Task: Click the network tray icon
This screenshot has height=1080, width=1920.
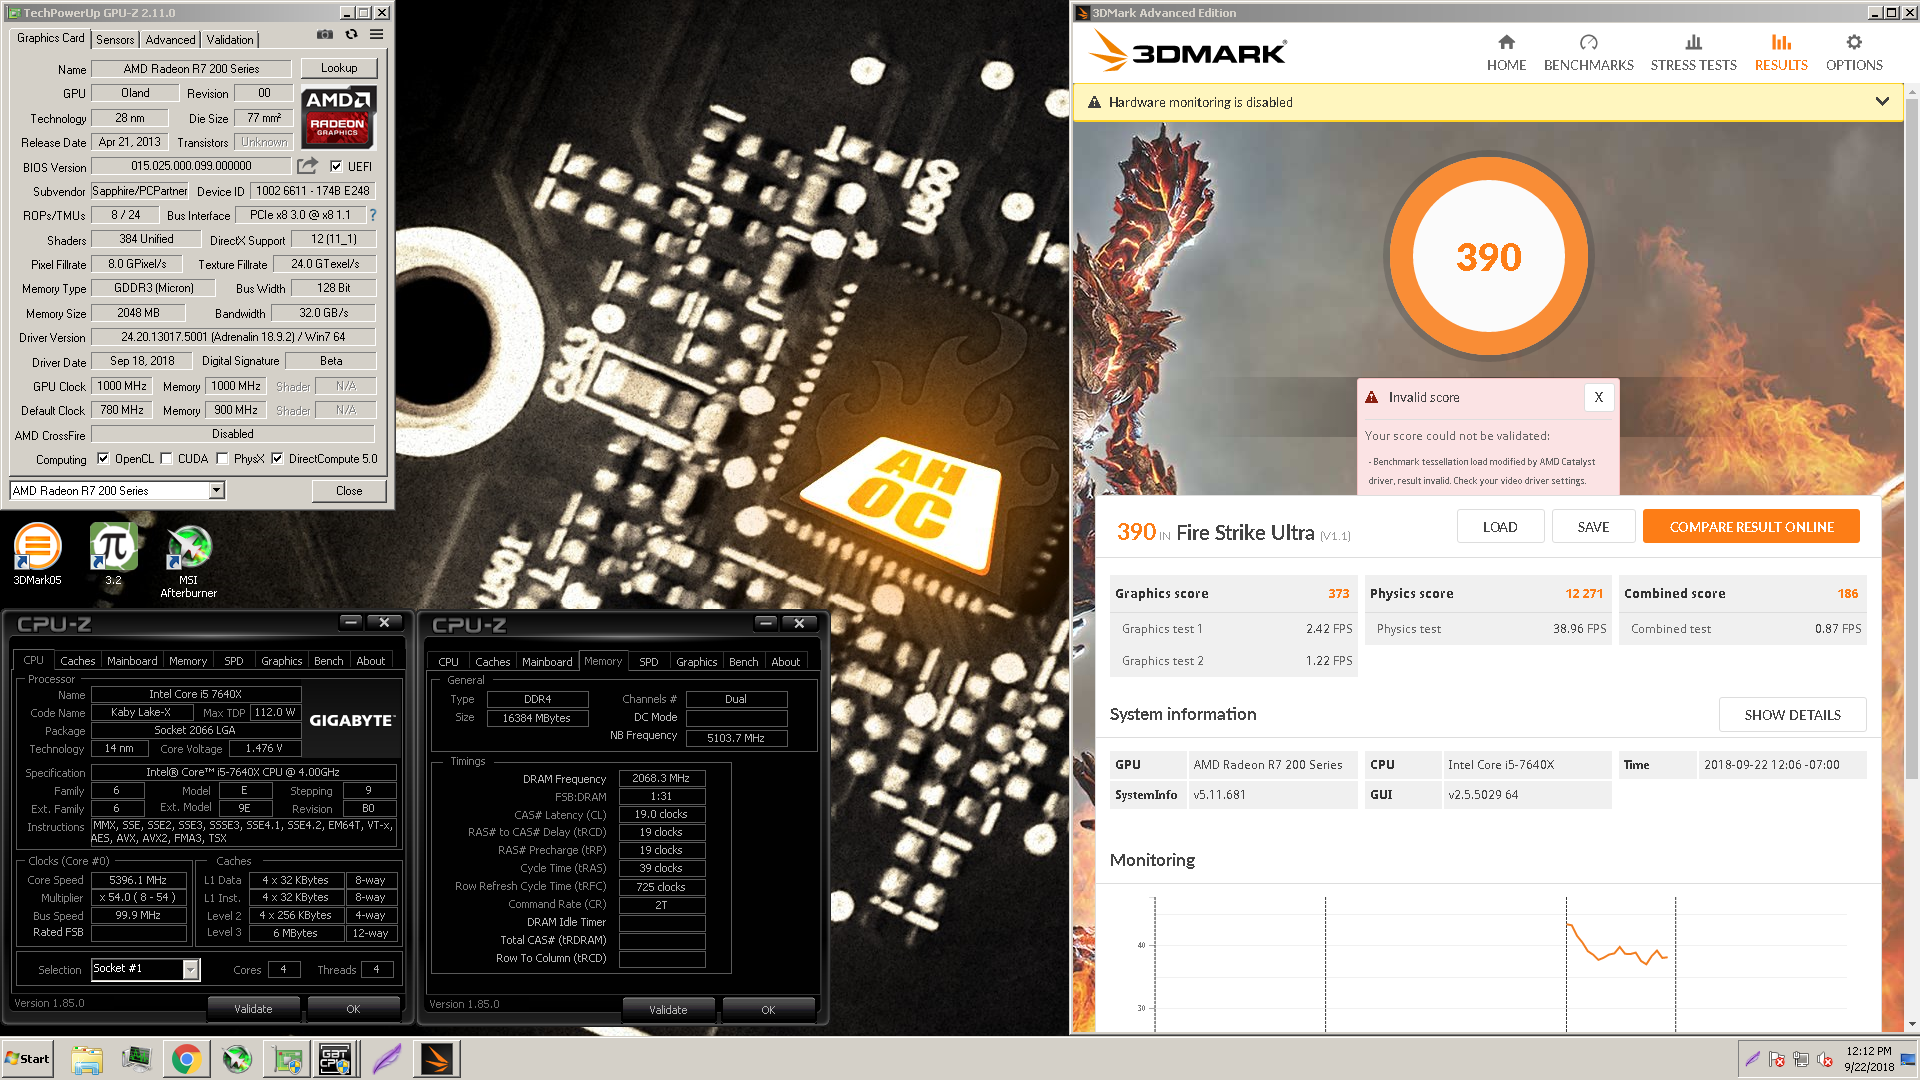Action: click(x=1800, y=1059)
